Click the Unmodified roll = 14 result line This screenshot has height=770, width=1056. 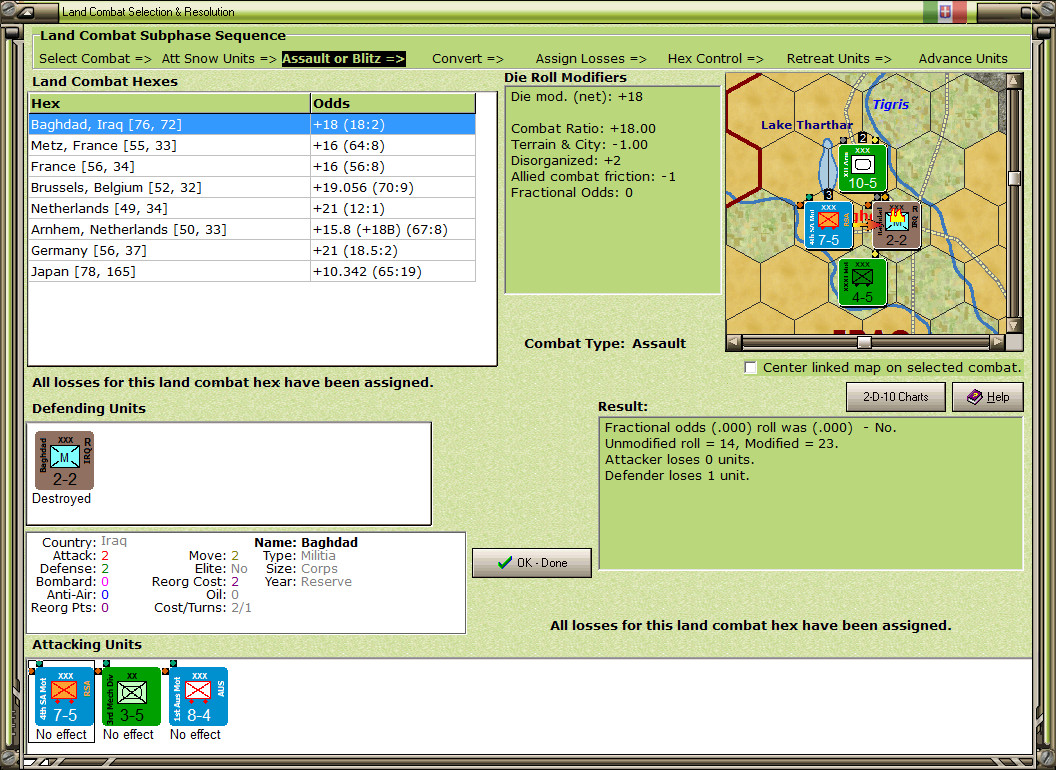pos(721,443)
